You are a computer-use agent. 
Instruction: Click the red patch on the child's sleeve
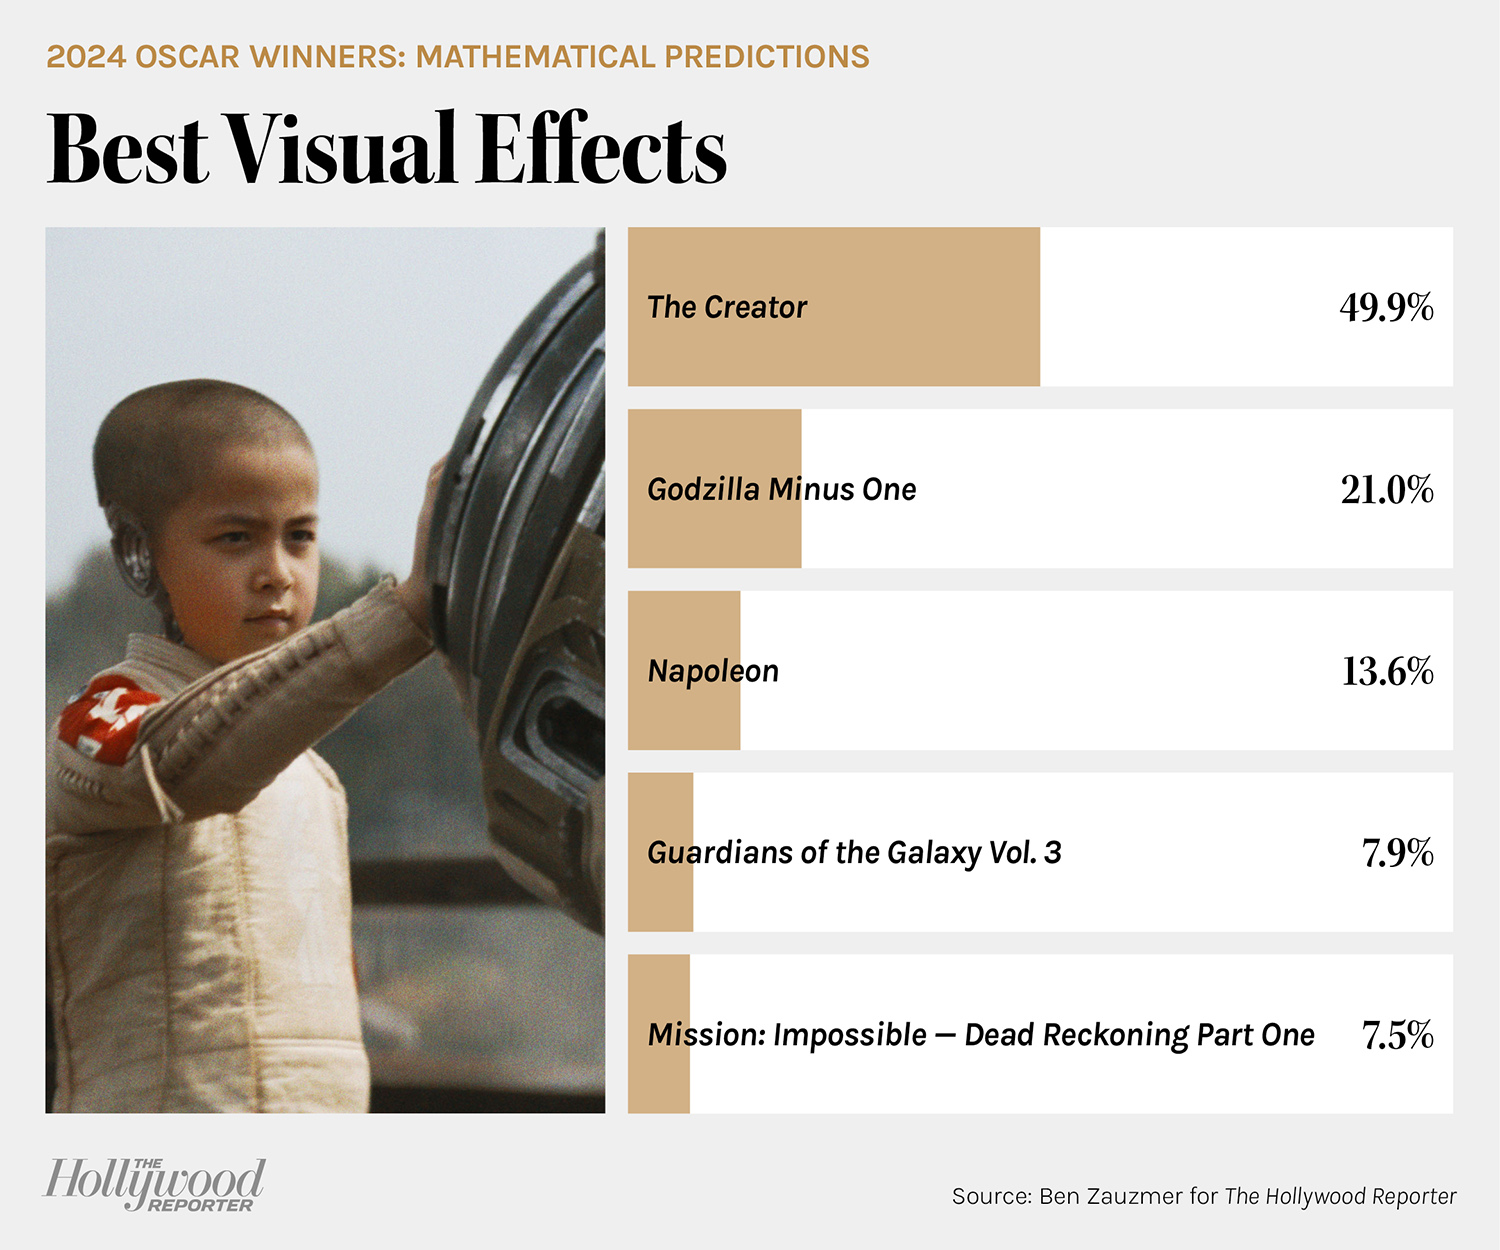107,717
